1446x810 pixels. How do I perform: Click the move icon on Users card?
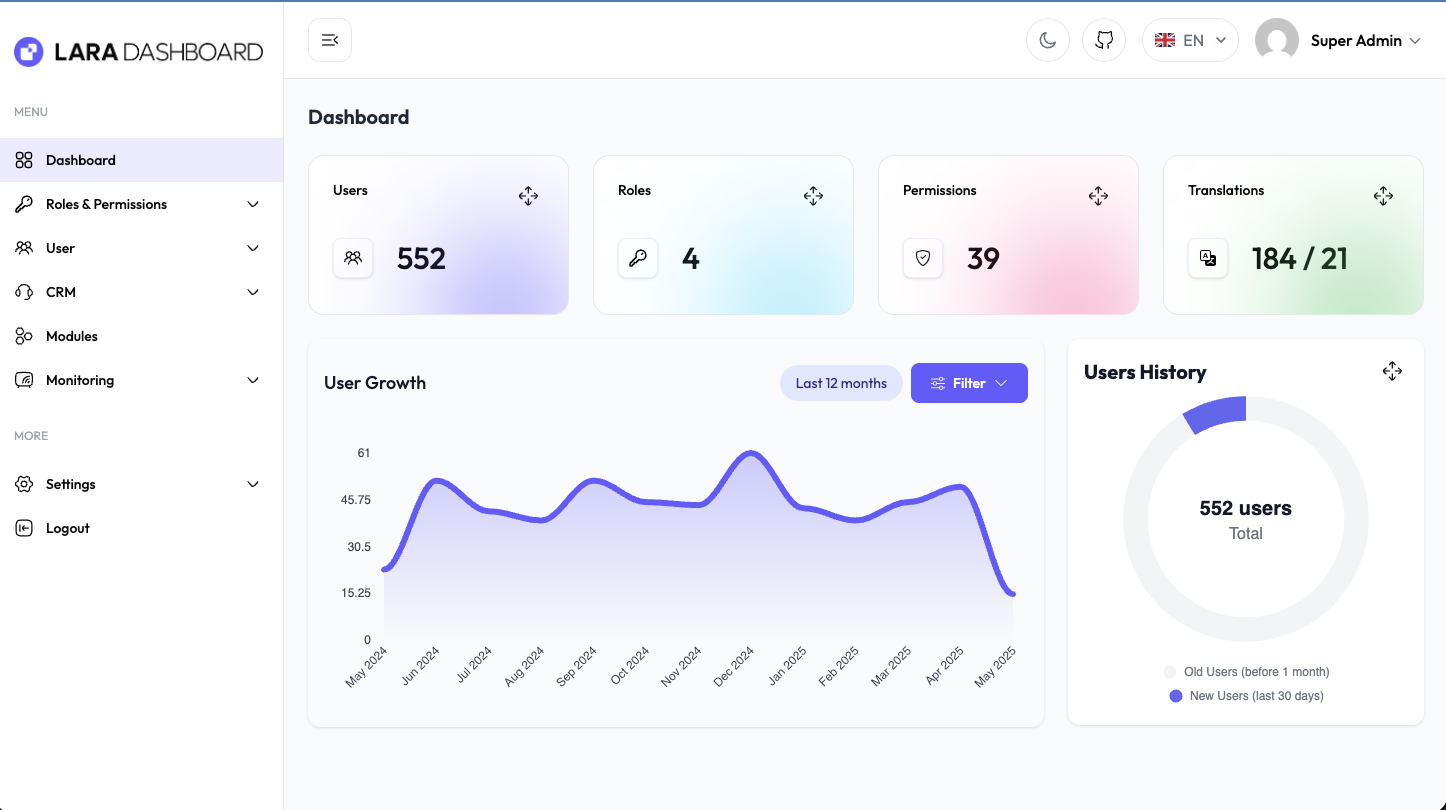click(528, 196)
